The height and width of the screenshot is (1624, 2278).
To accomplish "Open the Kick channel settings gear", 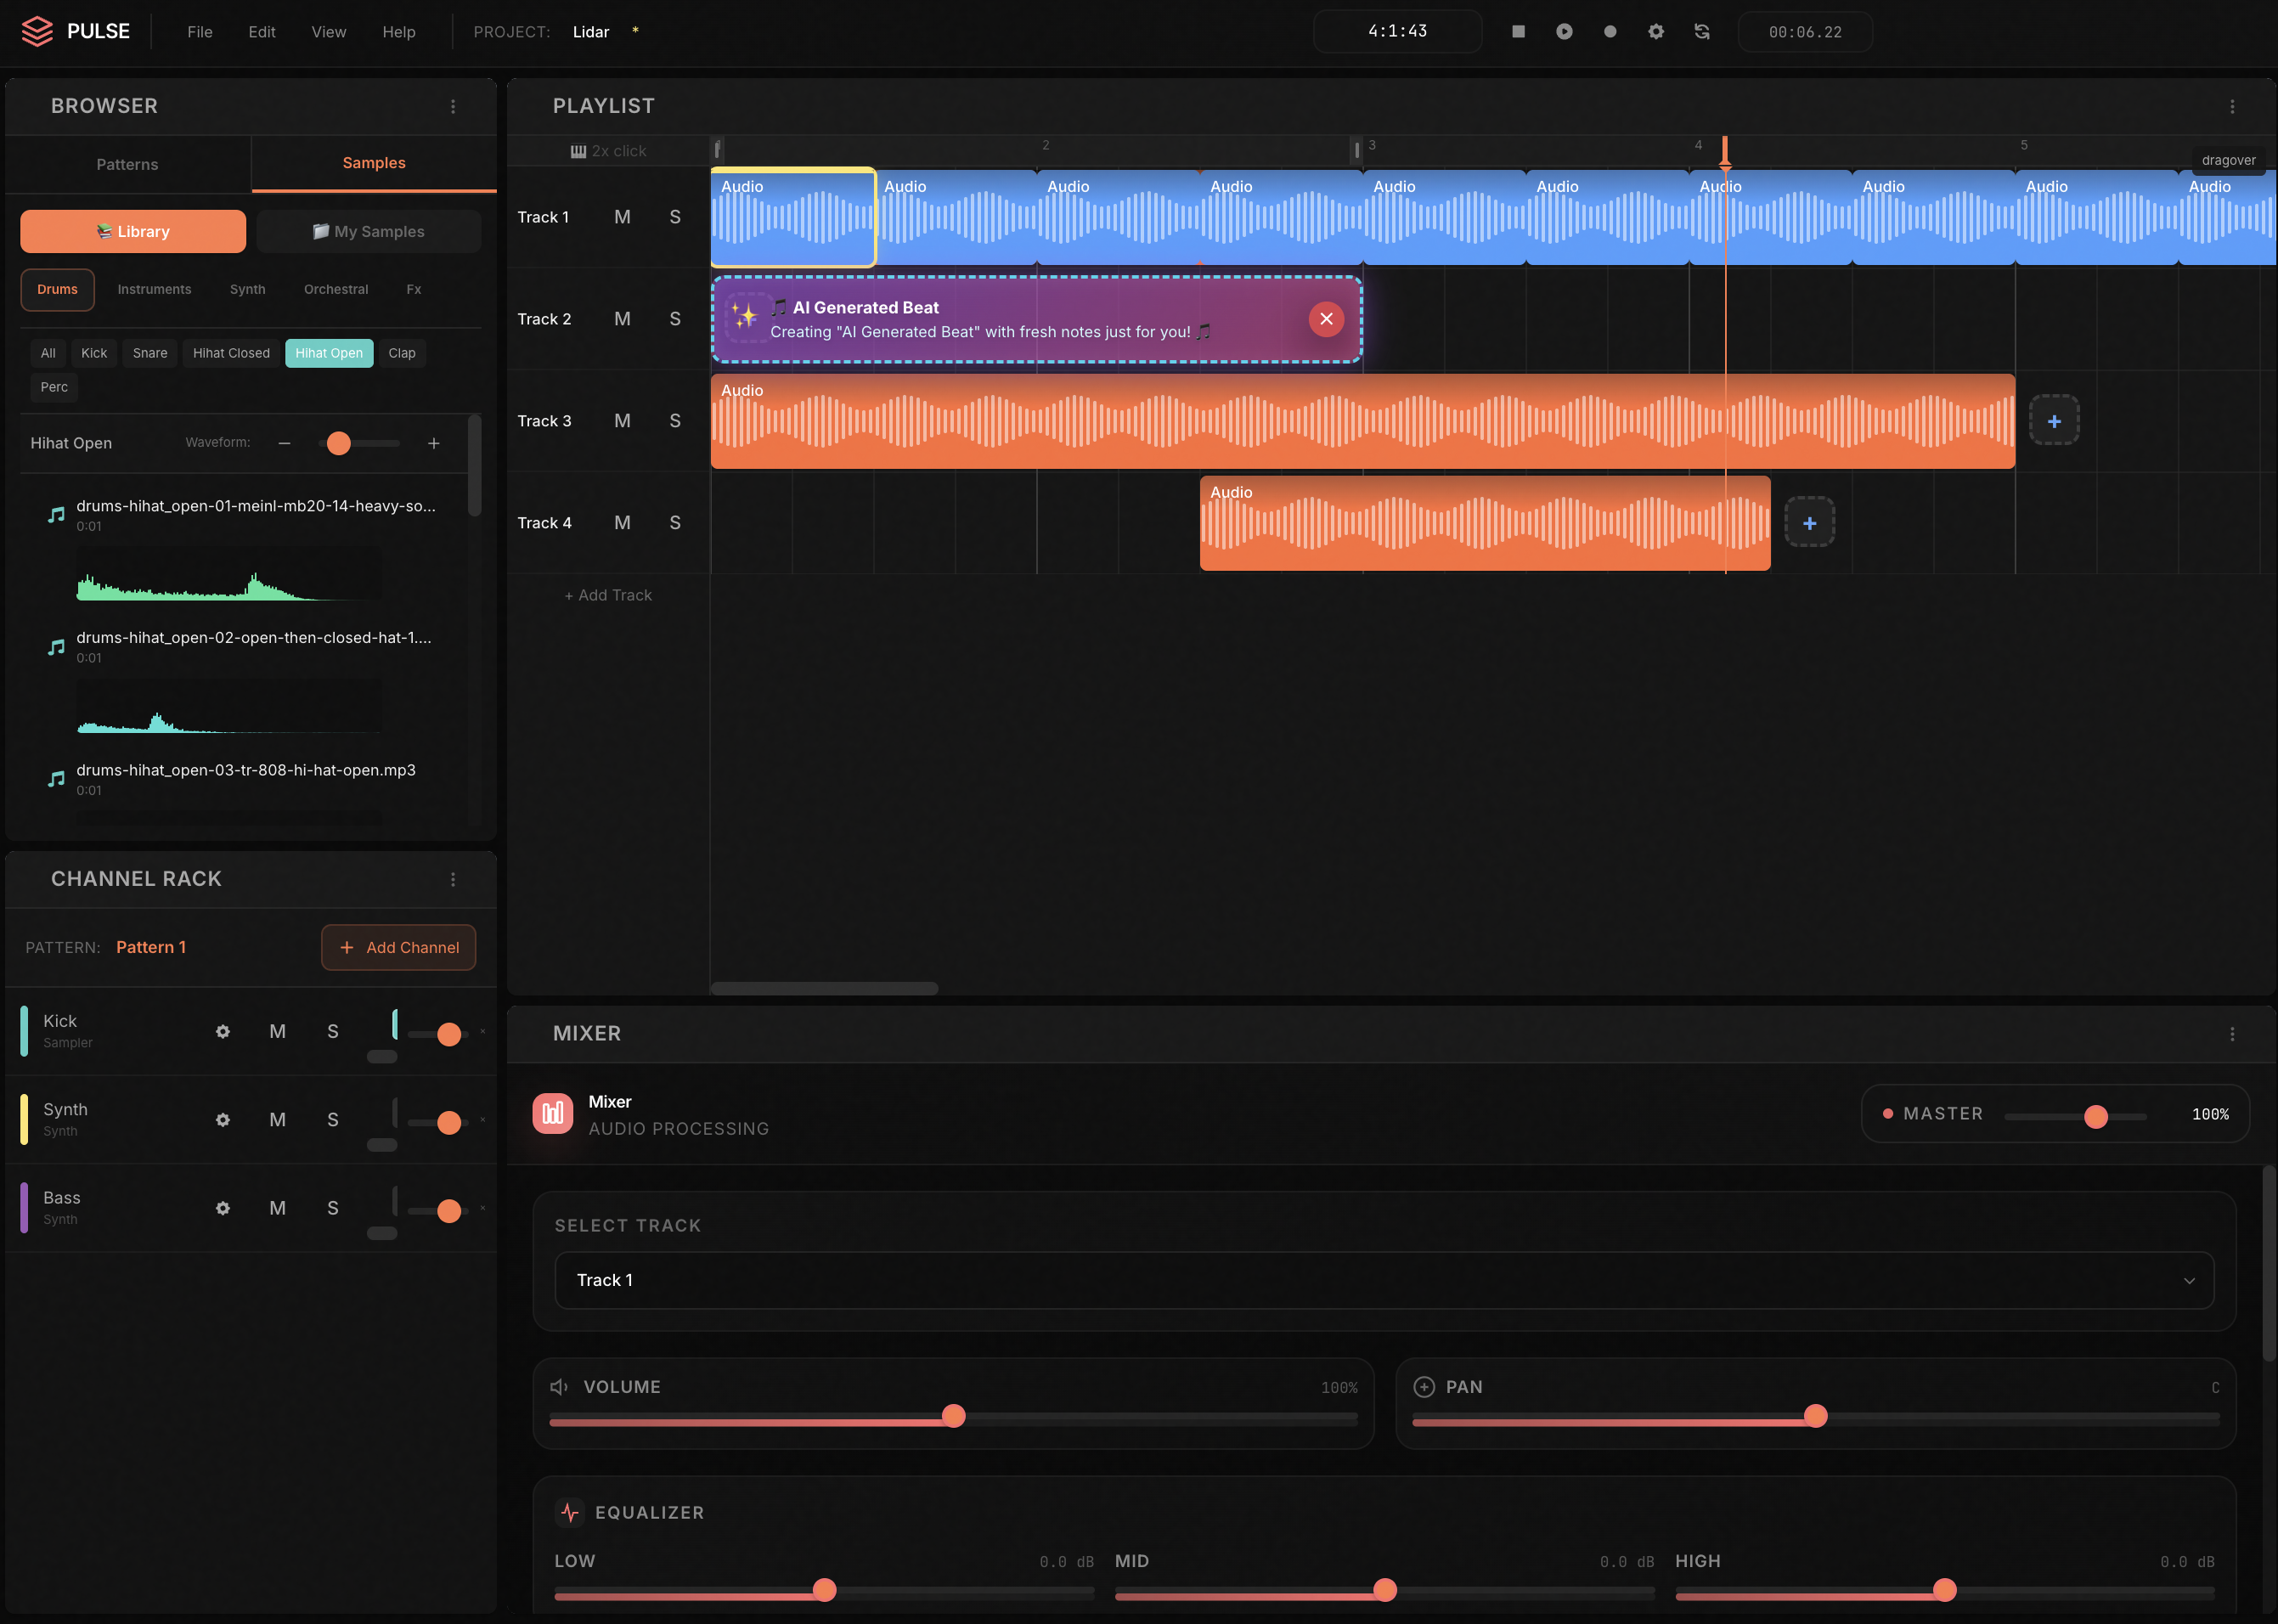I will pos(222,1031).
